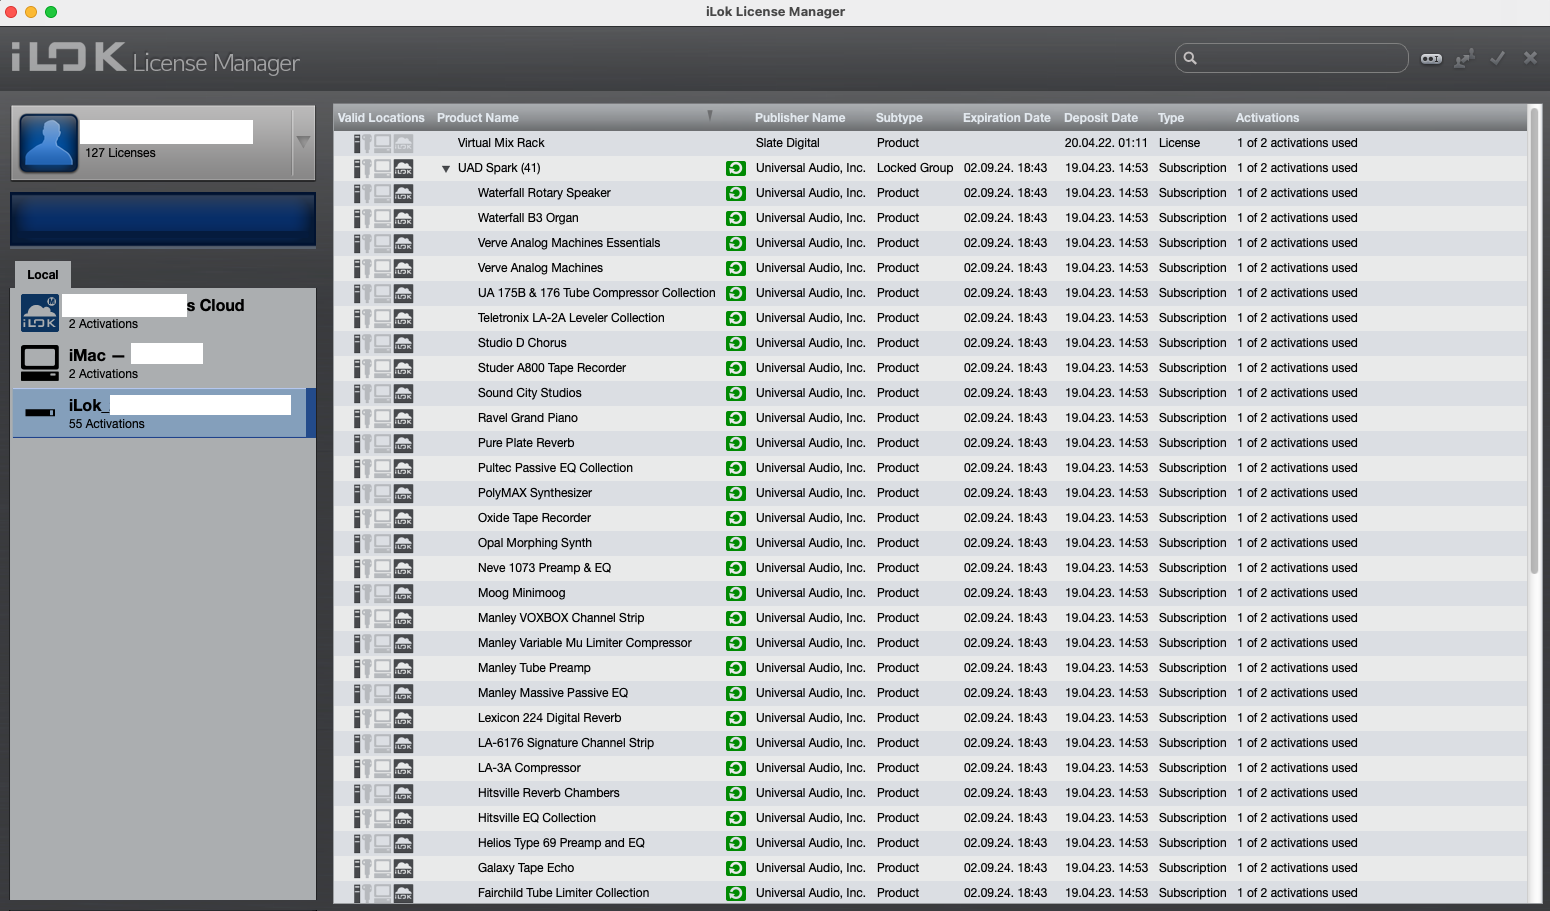Image resolution: width=1550 pixels, height=911 pixels.
Task: Sort by Deposit Date column header
Action: point(1101,118)
